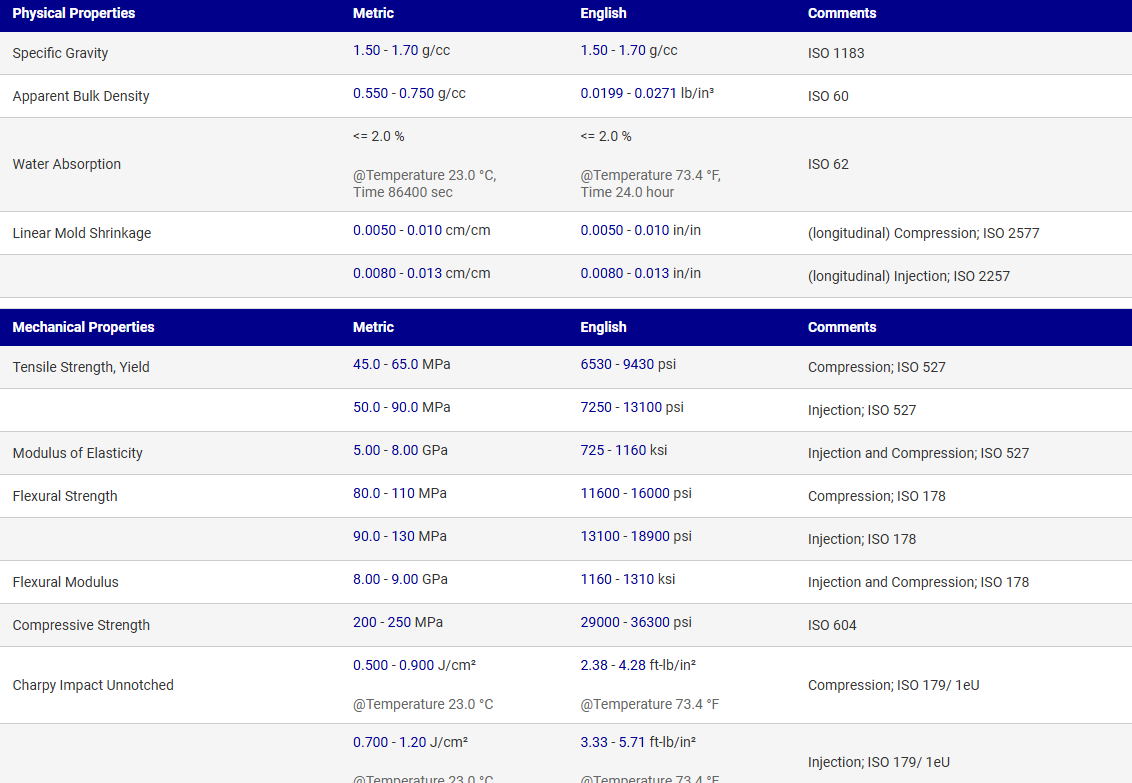Select the Water Absorption row label
Image resolution: width=1132 pixels, height=783 pixels.
click(66, 165)
